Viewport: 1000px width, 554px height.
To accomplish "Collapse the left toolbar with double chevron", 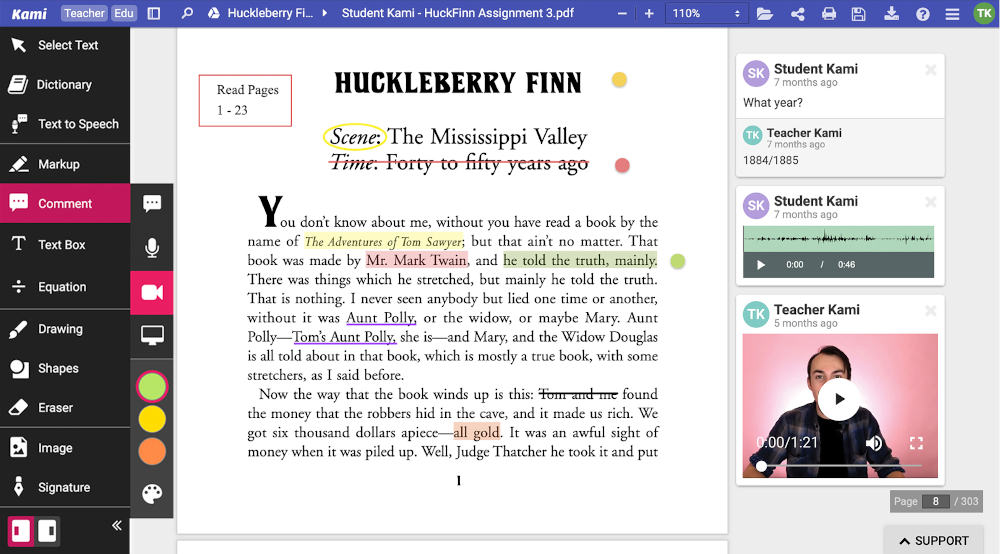I will pyautogui.click(x=117, y=525).
